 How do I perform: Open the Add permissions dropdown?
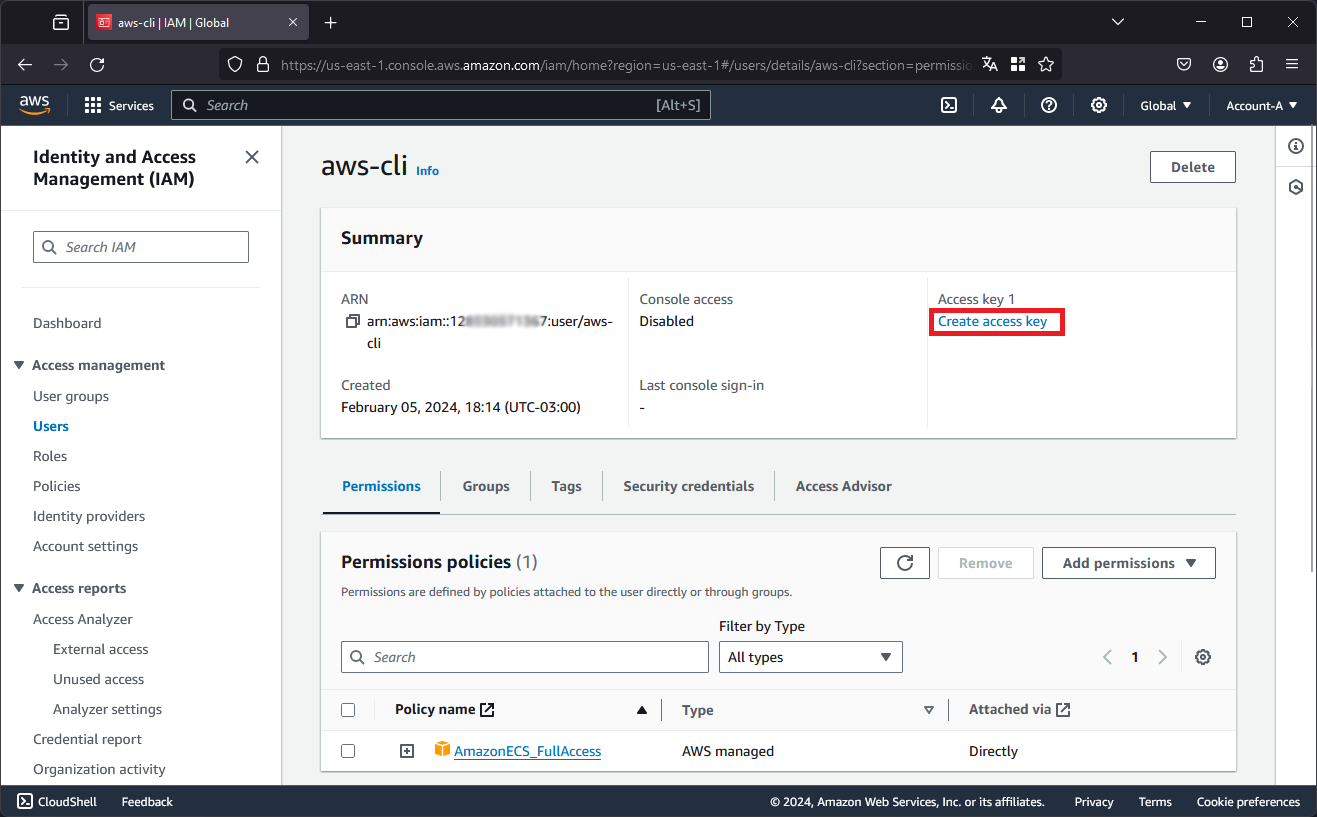[x=1129, y=563]
